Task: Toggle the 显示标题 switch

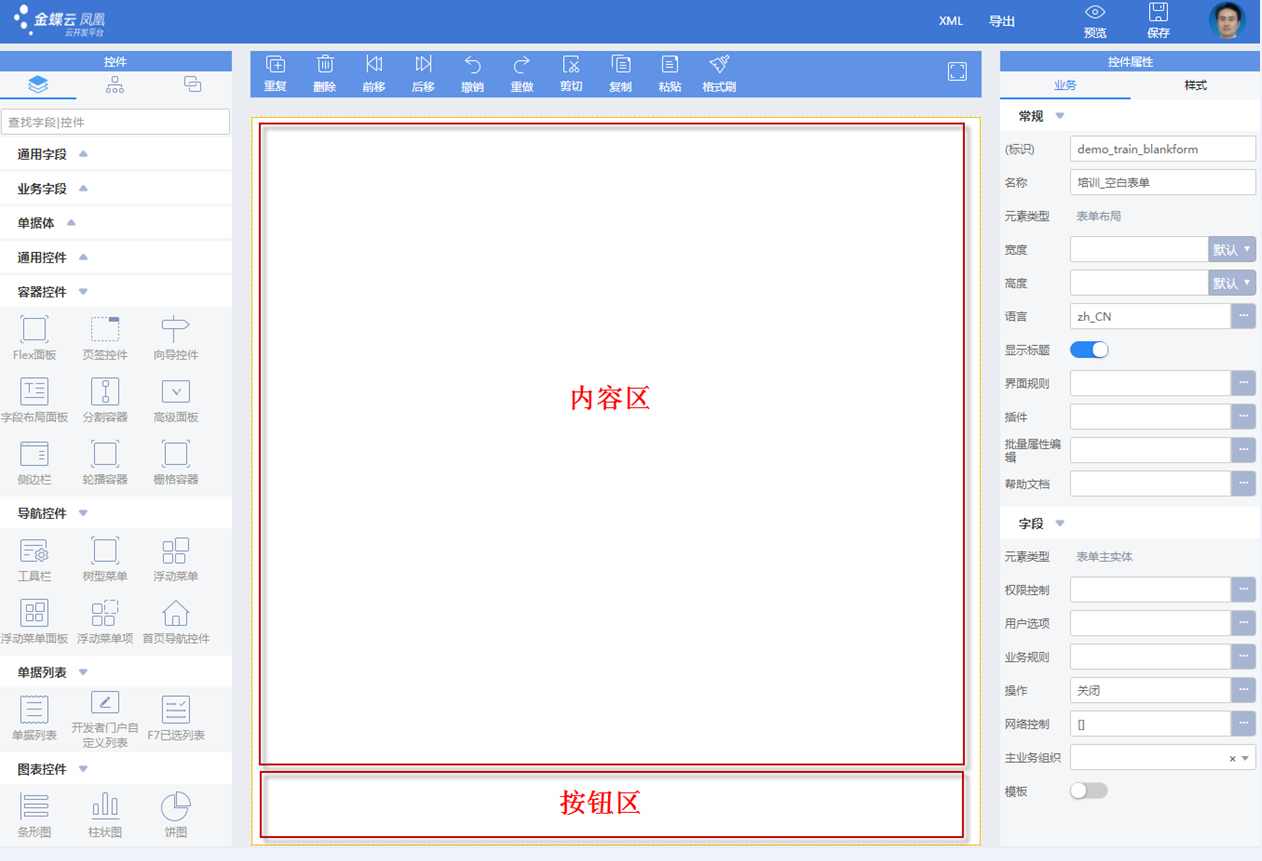Action: pos(1089,350)
